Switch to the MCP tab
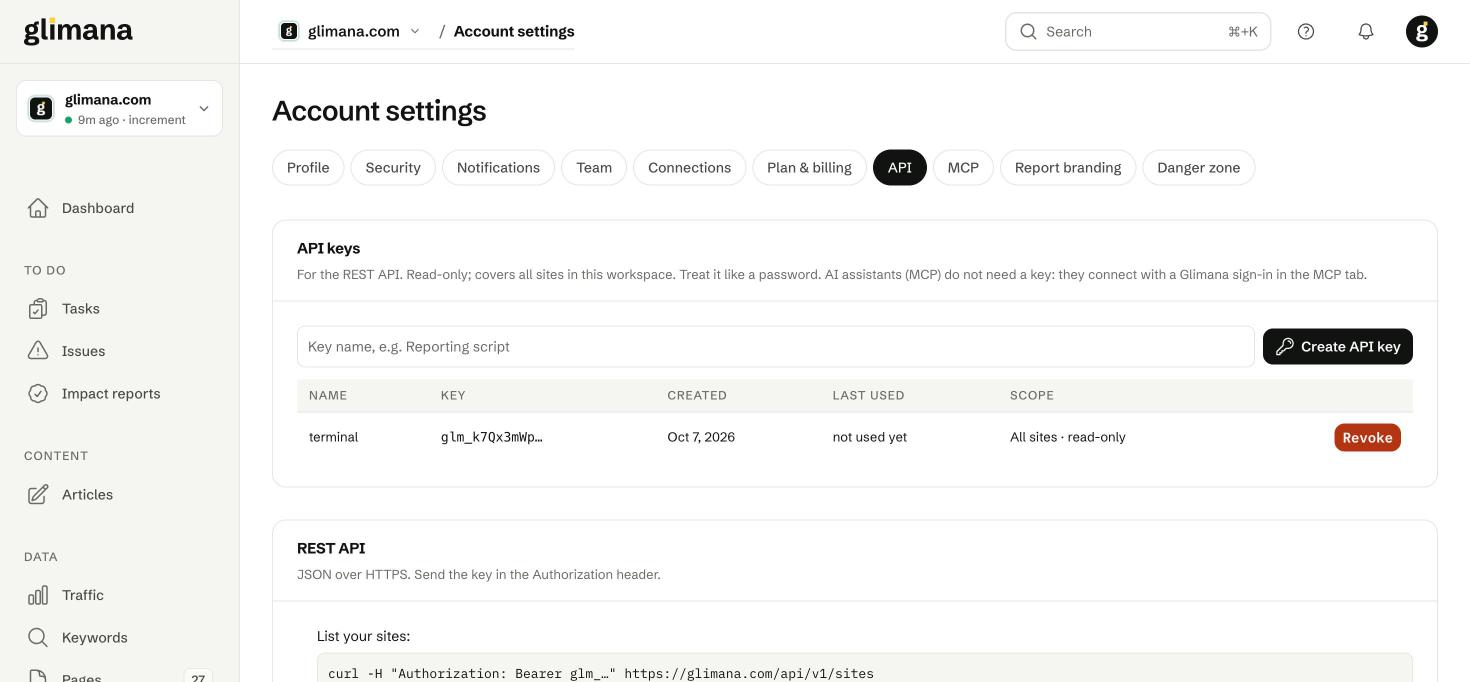This screenshot has height=682, width=1470. 963,167
